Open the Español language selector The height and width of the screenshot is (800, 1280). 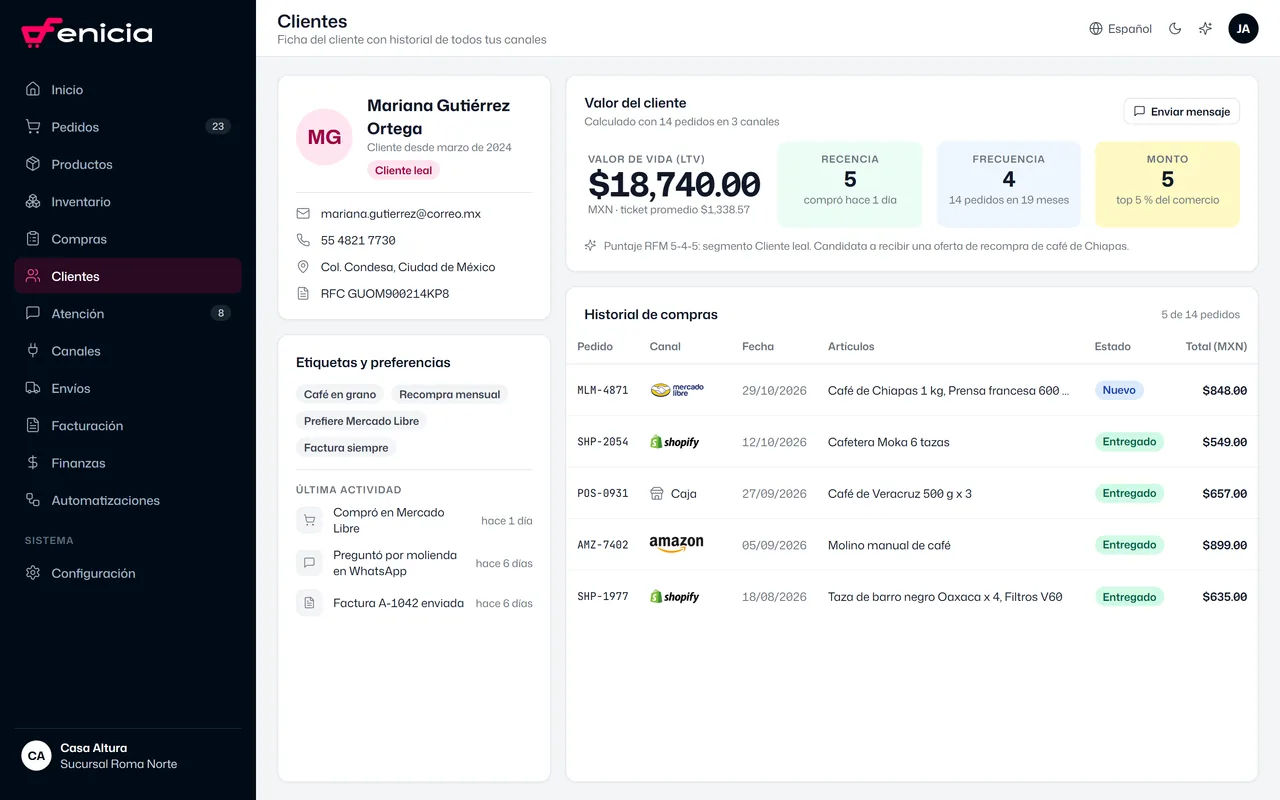(x=1120, y=29)
